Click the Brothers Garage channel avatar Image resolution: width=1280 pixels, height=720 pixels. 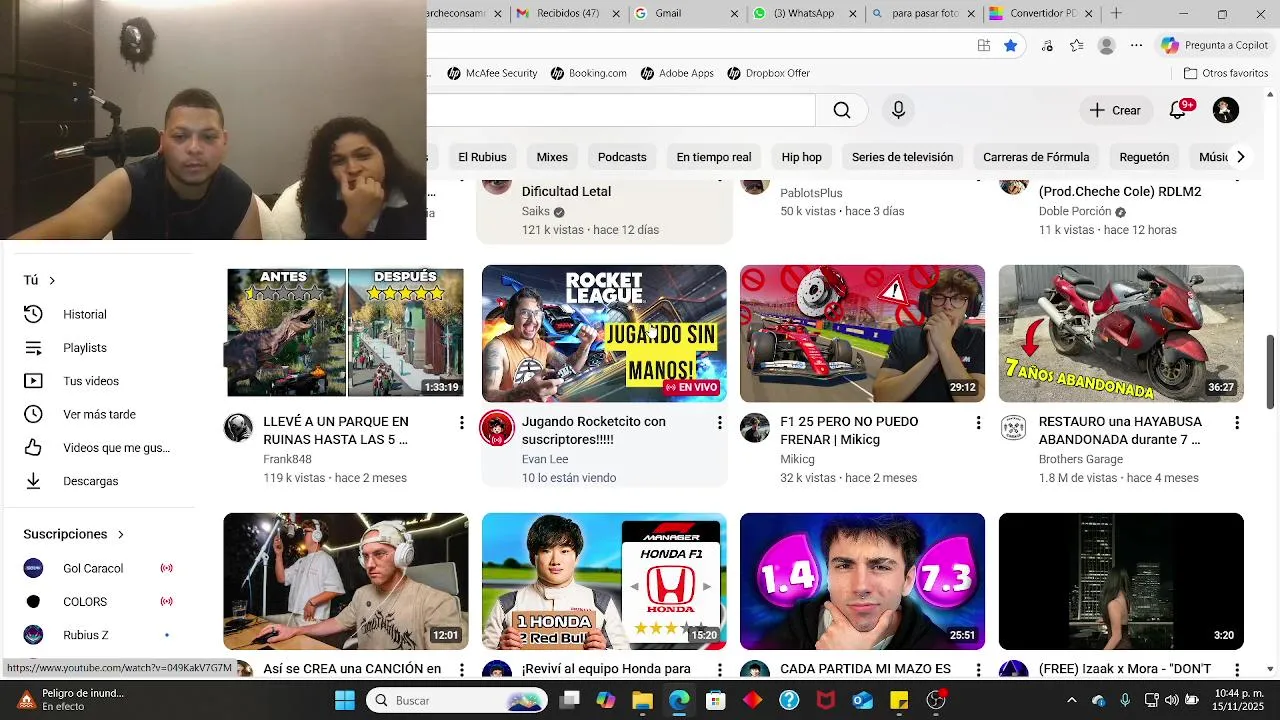pyautogui.click(x=1014, y=428)
